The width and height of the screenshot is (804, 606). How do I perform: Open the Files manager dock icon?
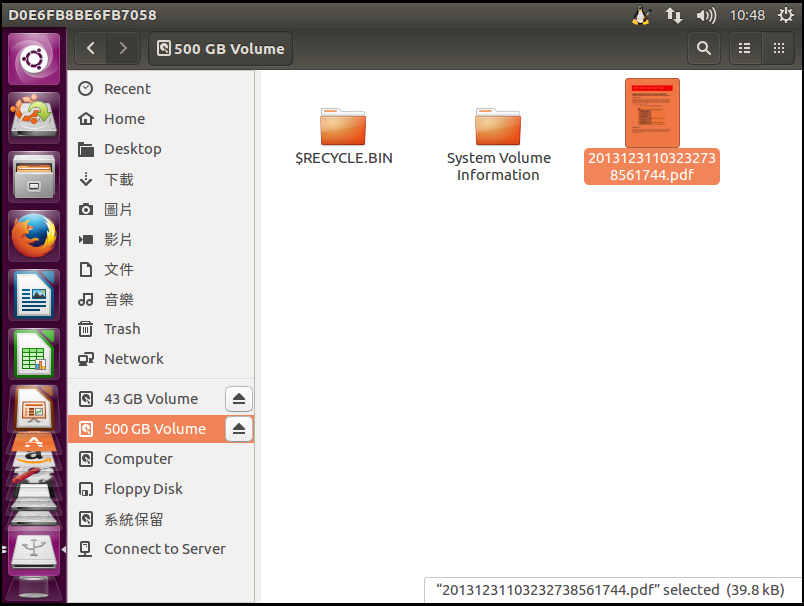tap(34, 176)
